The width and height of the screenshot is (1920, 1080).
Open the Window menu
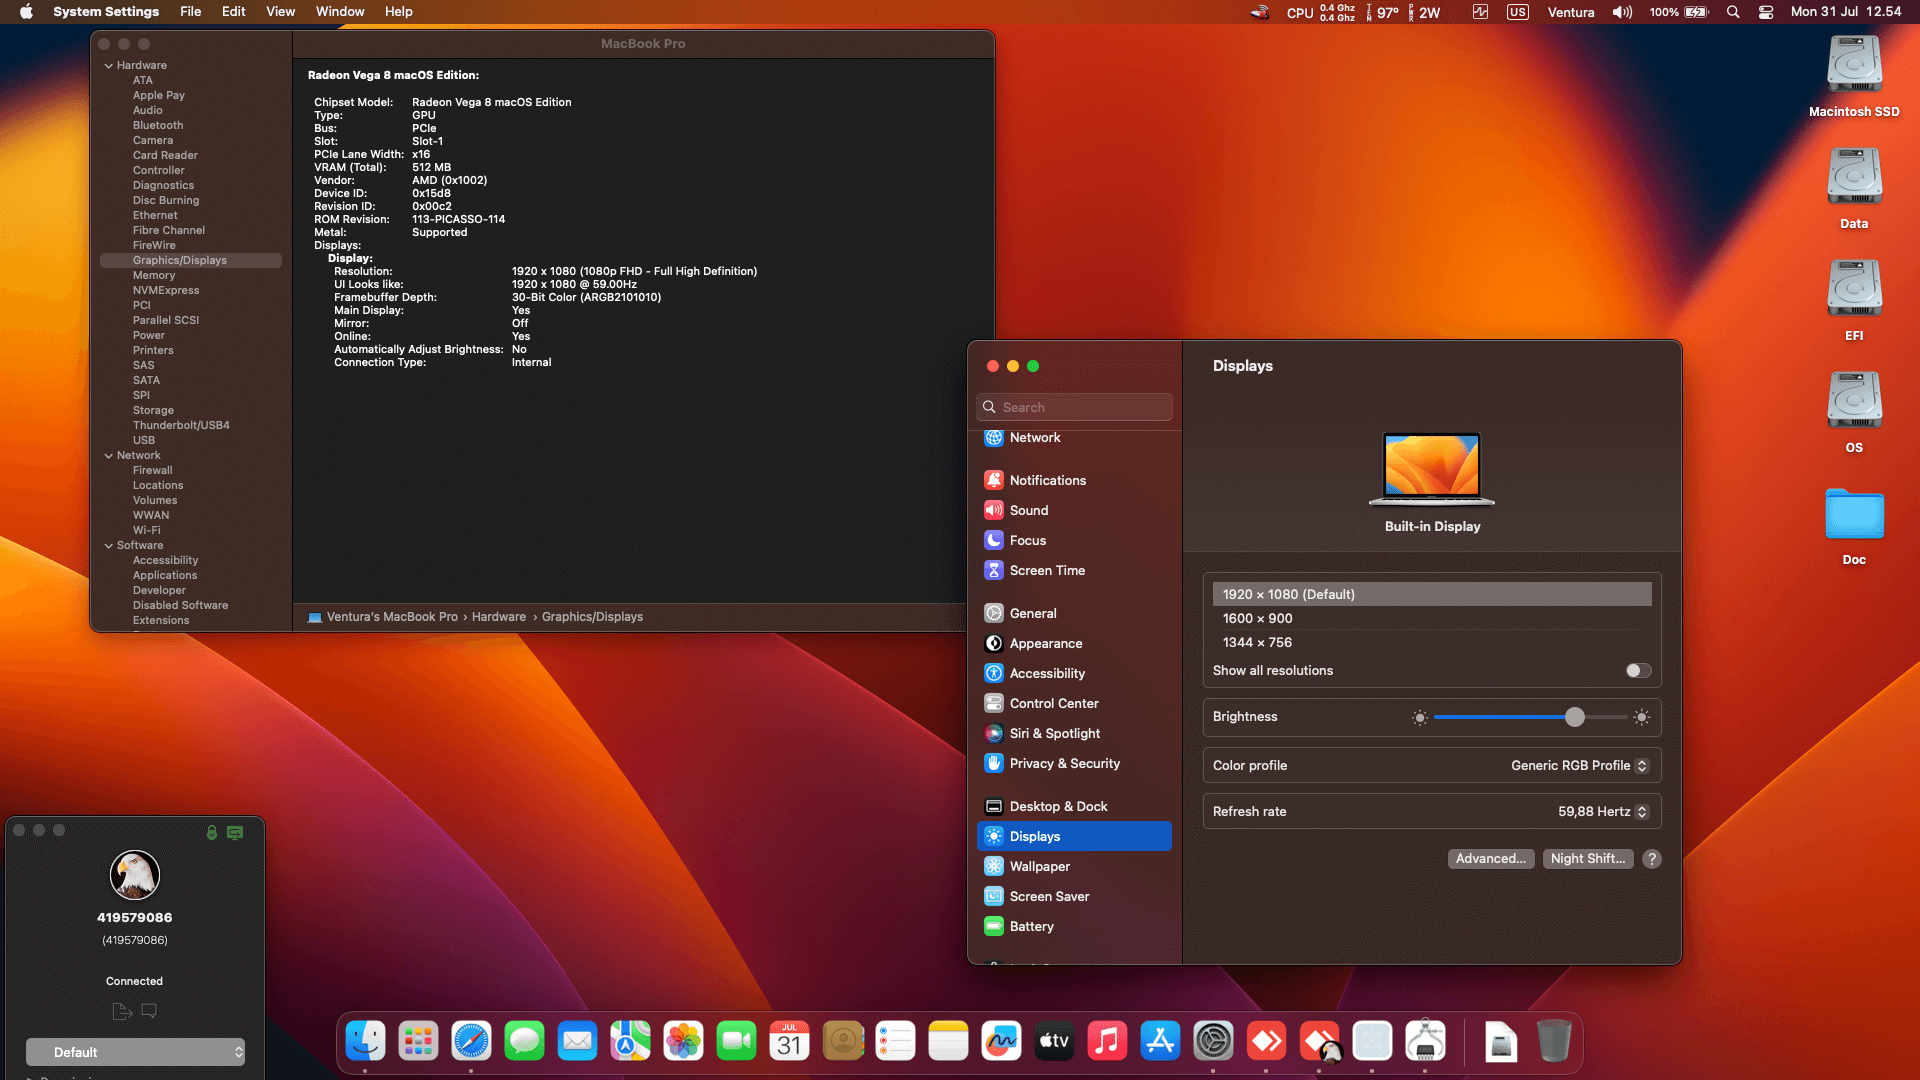click(340, 12)
